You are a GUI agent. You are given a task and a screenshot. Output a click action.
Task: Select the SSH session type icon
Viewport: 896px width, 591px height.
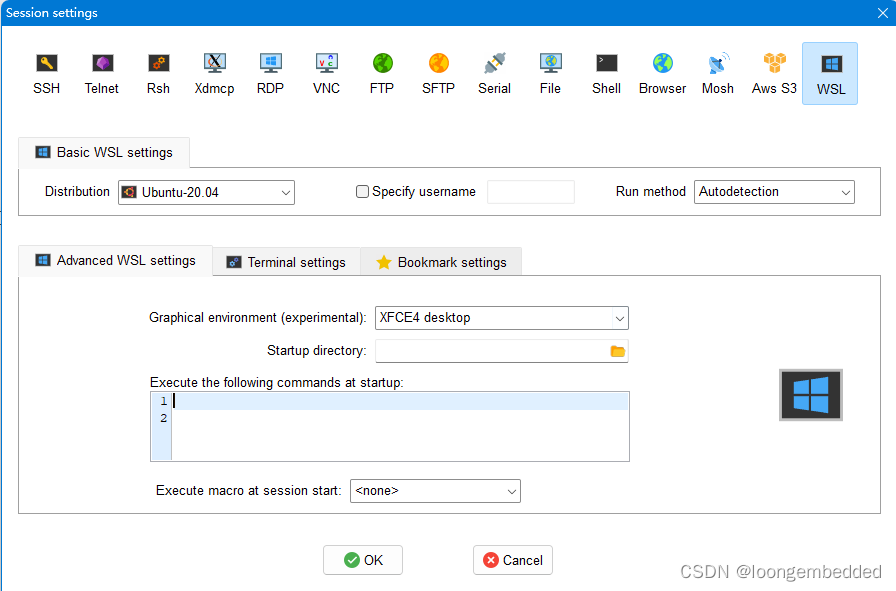pyautogui.click(x=46, y=74)
